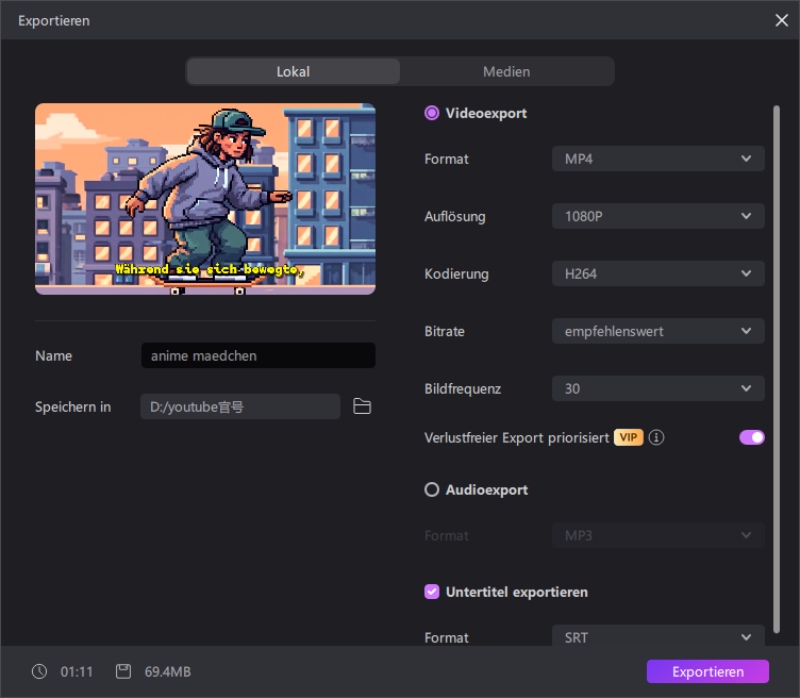This screenshot has width=800, height=698.
Task: Click the settings panel vertical scrollbar
Action: (776, 369)
